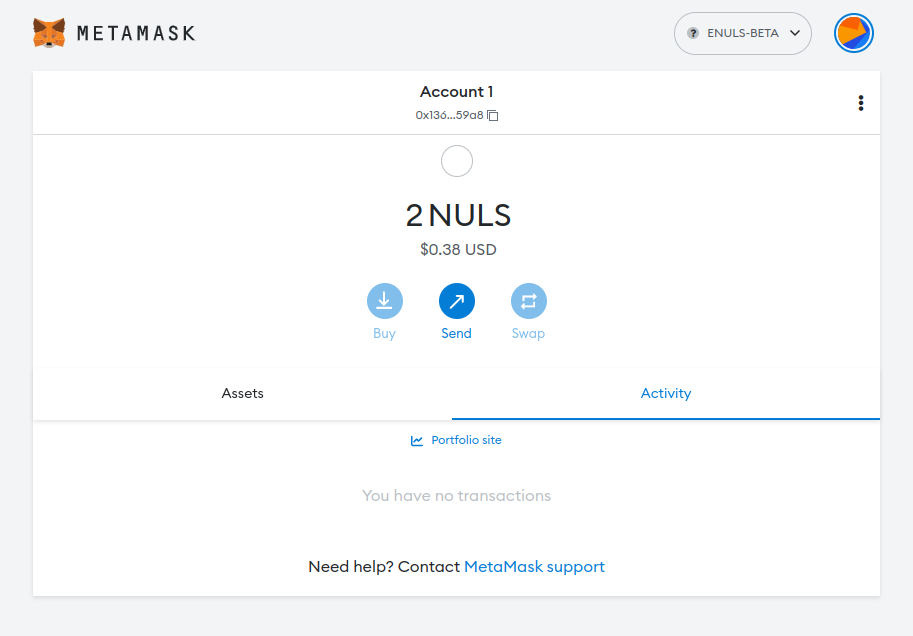
Task: Click the Send label text
Action: [x=456, y=333]
